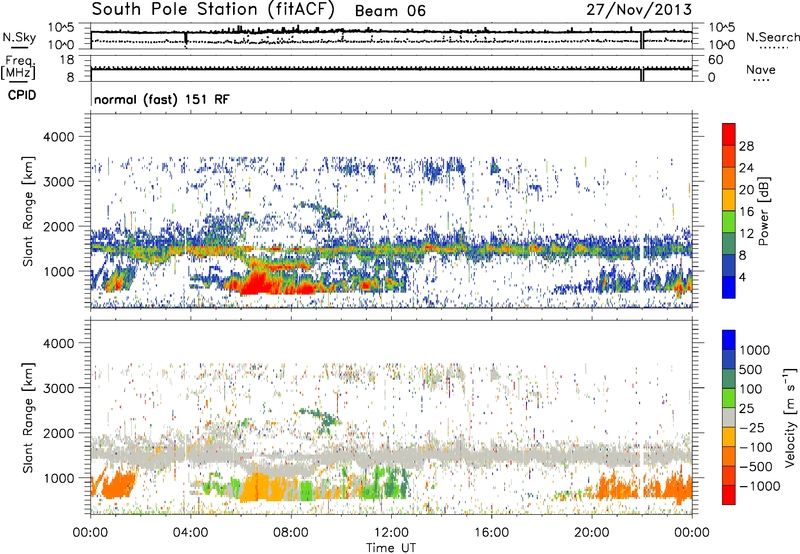Click the 'South Pole Station (fitACF)' title
The width and height of the screenshot is (800, 554).
coord(213,10)
